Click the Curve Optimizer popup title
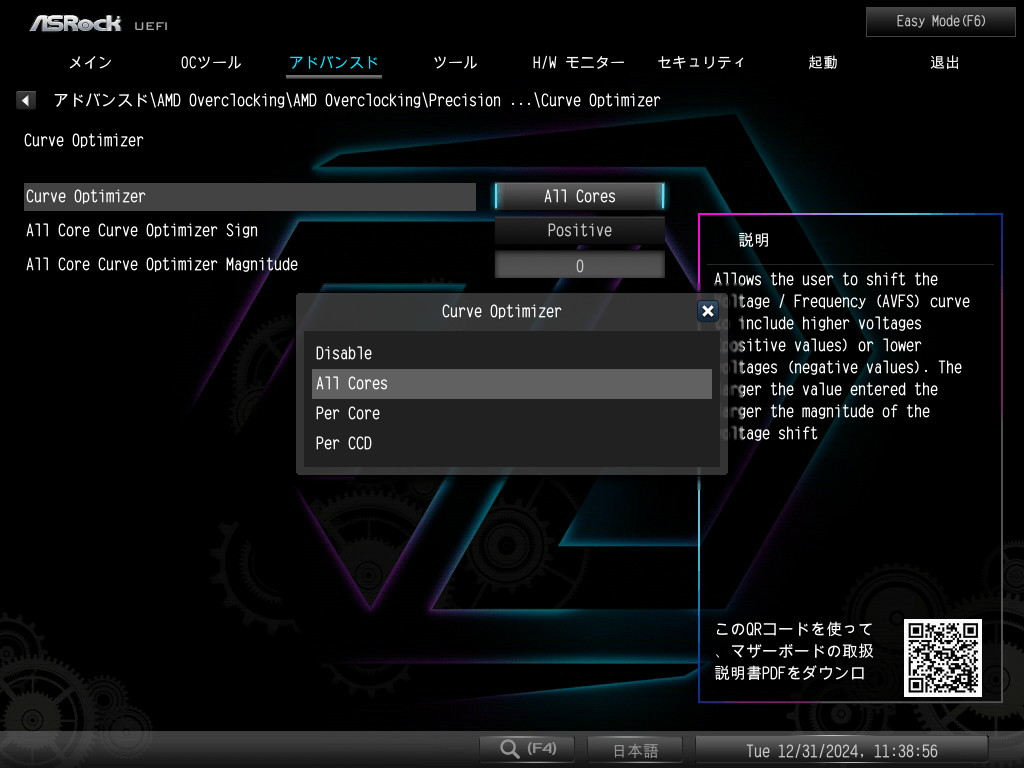This screenshot has height=768, width=1024. coord(502,312)
